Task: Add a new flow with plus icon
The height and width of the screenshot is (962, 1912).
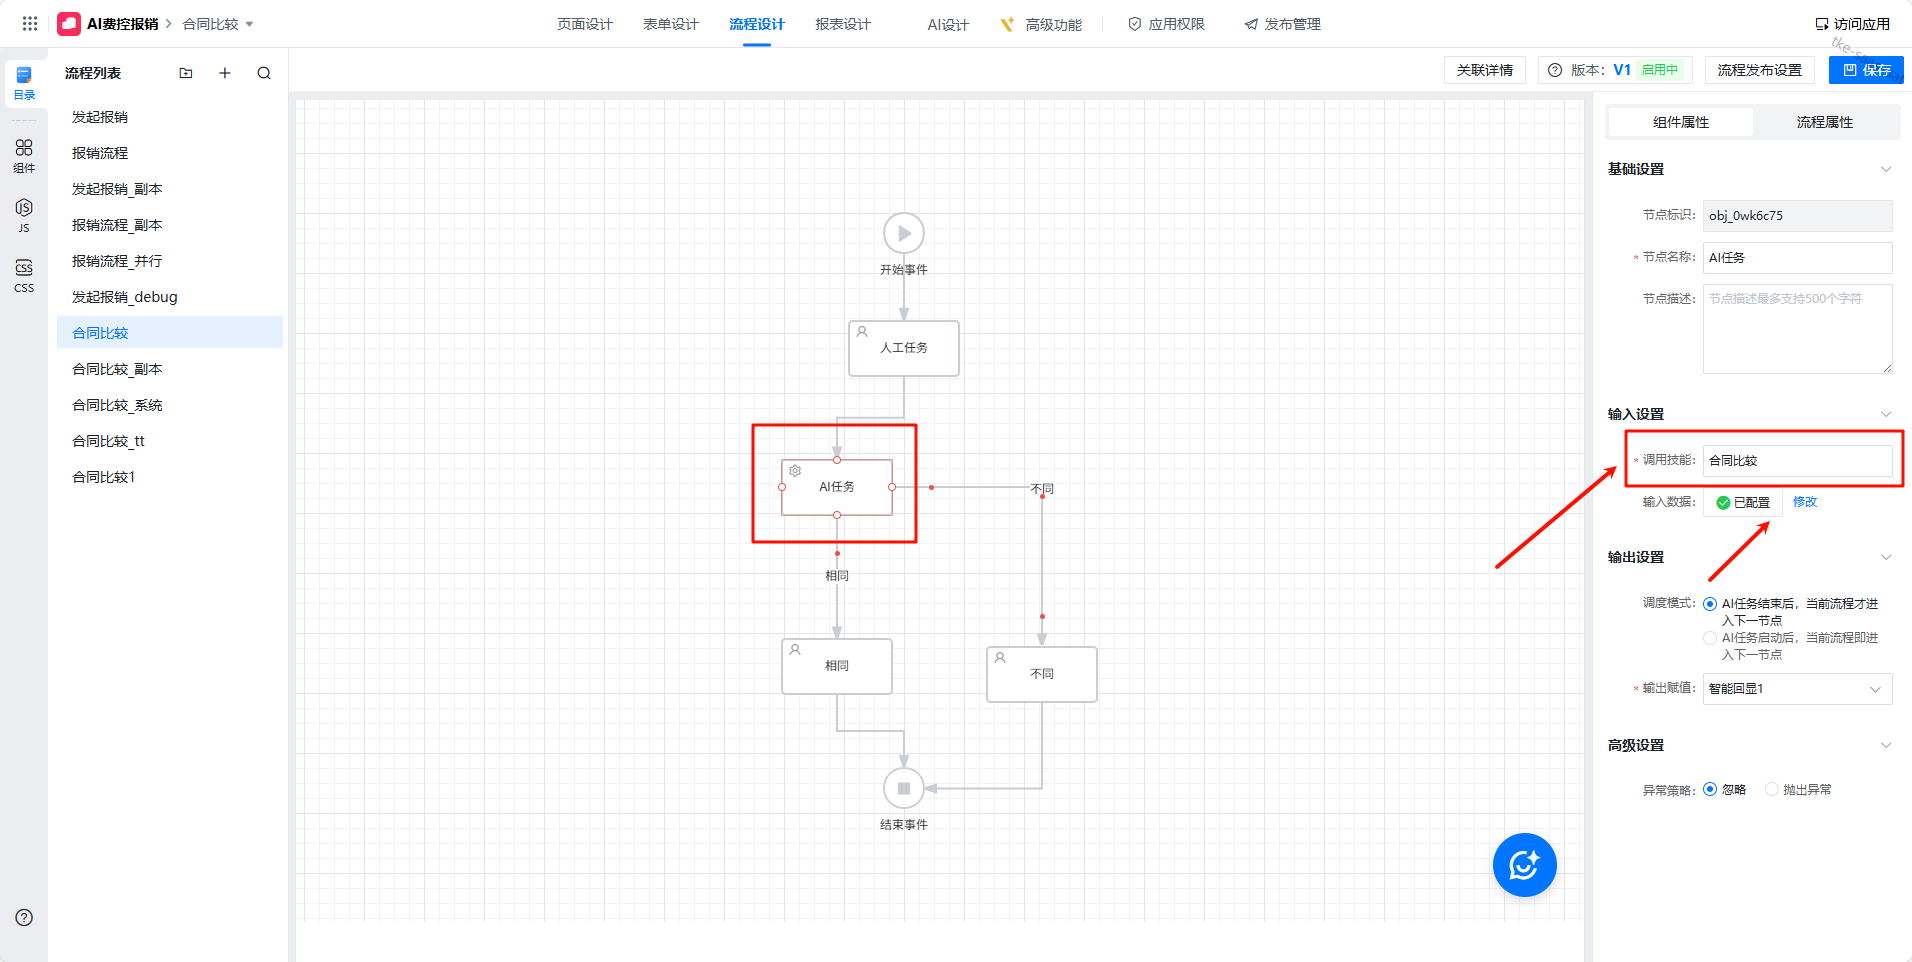Action: [225, 73]
